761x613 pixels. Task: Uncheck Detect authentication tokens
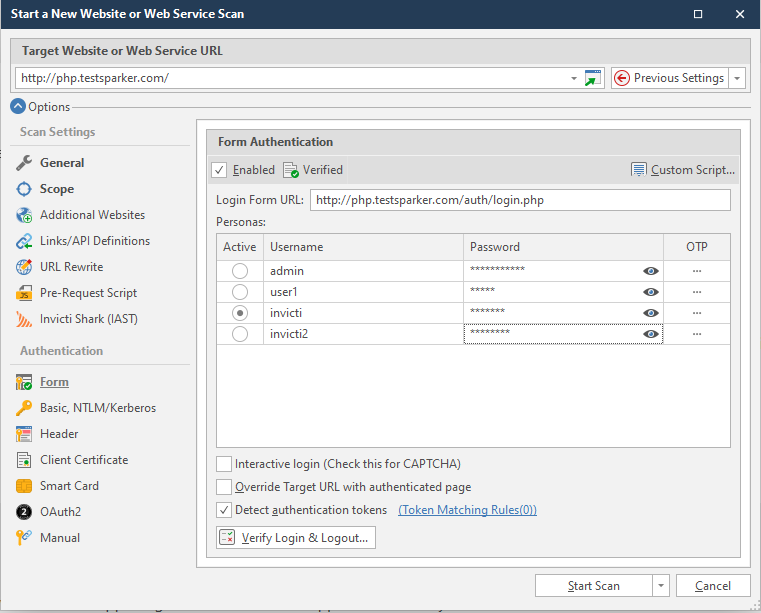pyautogui.click(x=224, y=510)
